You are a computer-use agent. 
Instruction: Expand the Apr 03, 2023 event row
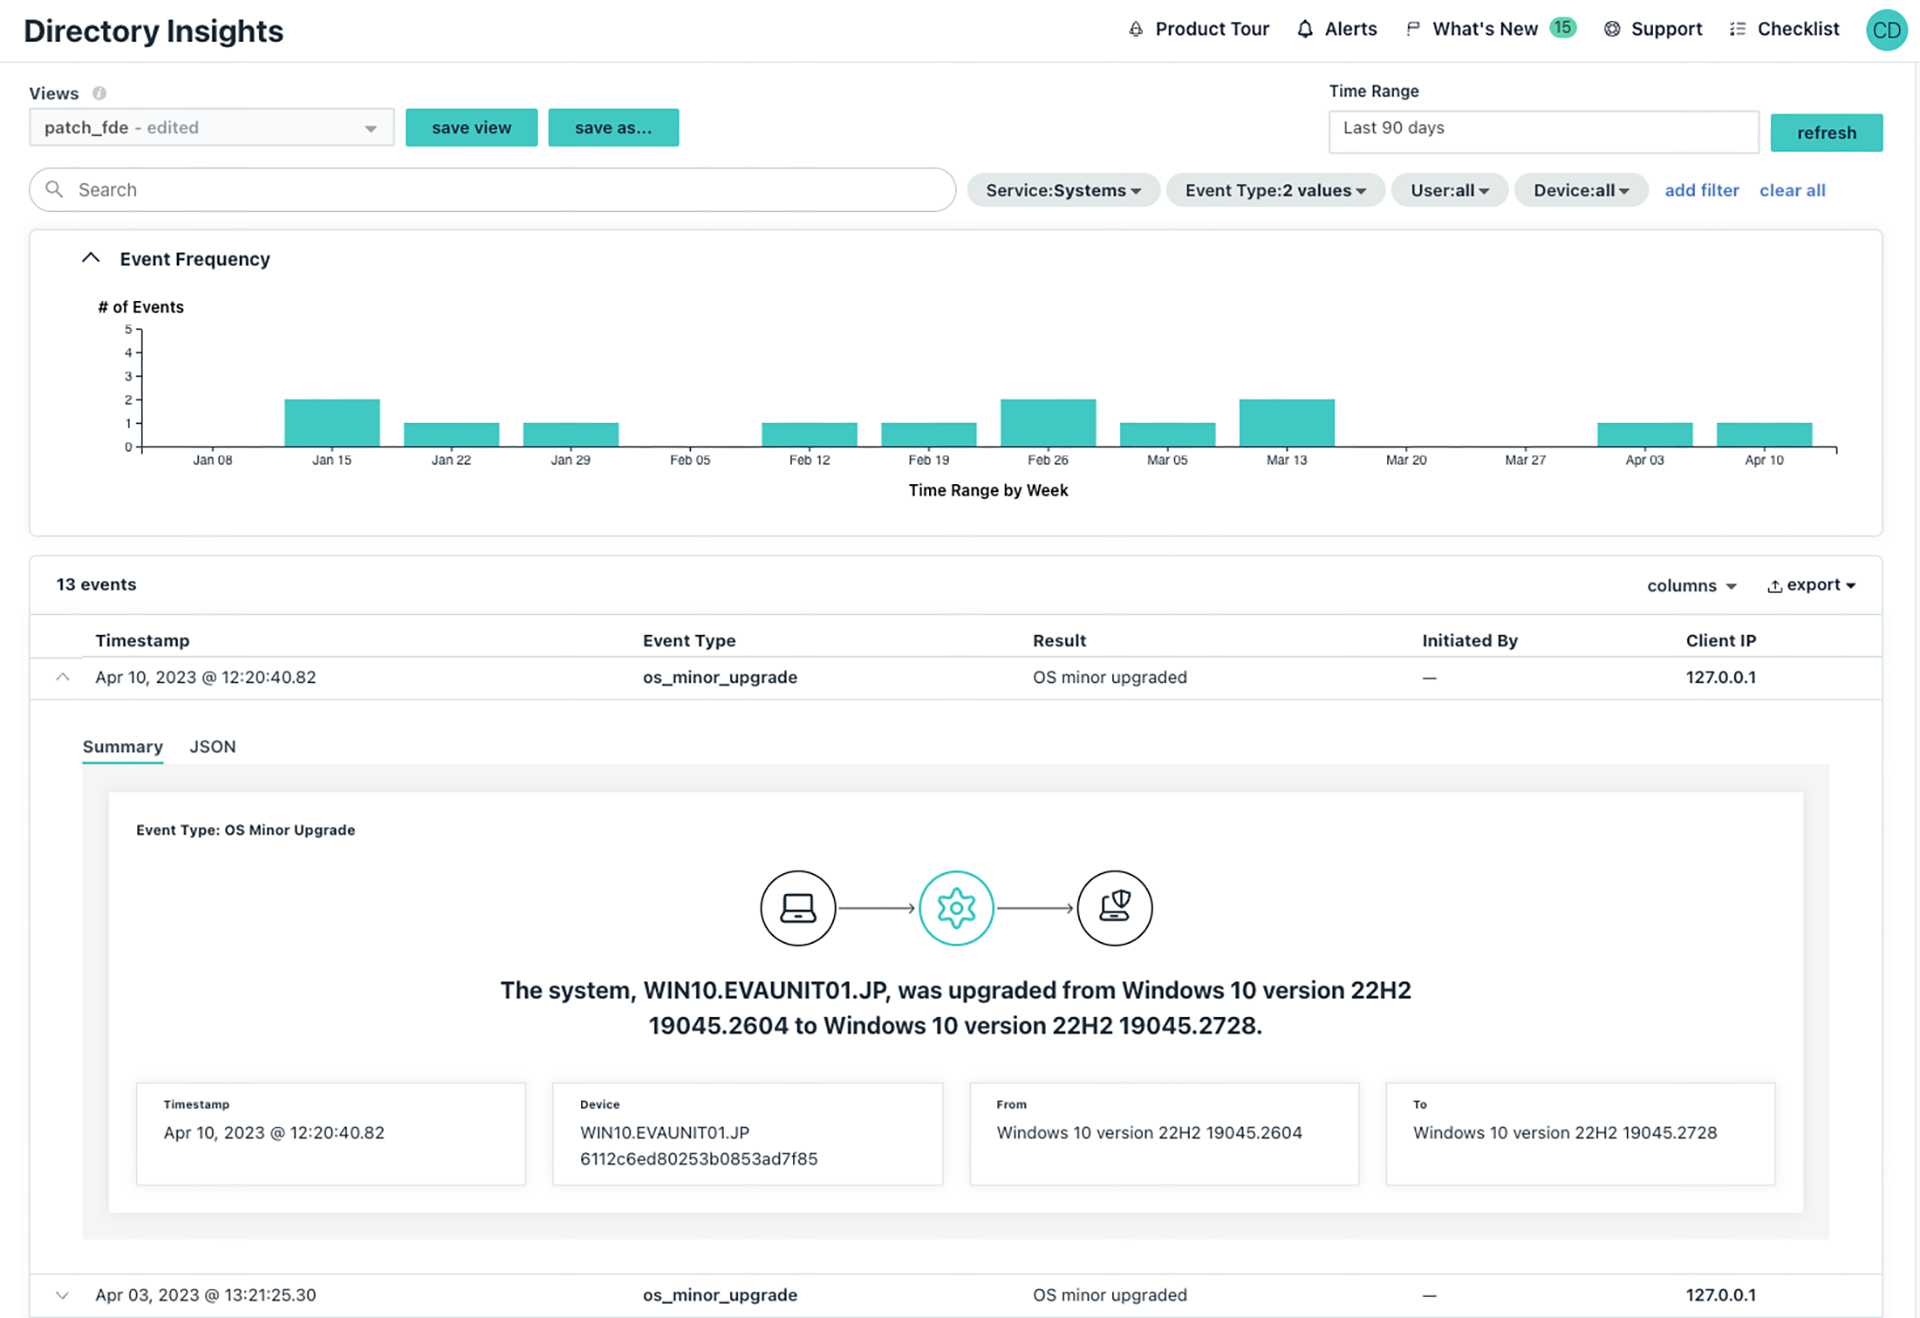point(63,1295)
